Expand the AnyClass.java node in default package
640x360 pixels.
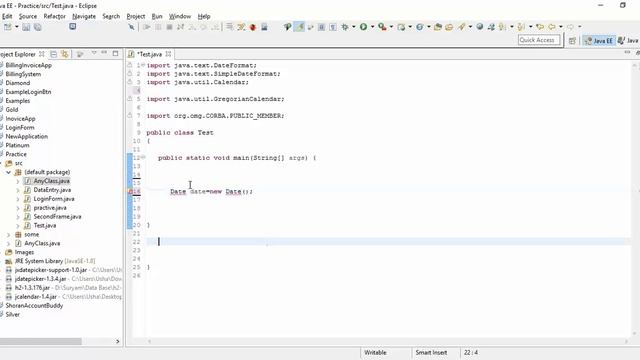tap(18, 181)
